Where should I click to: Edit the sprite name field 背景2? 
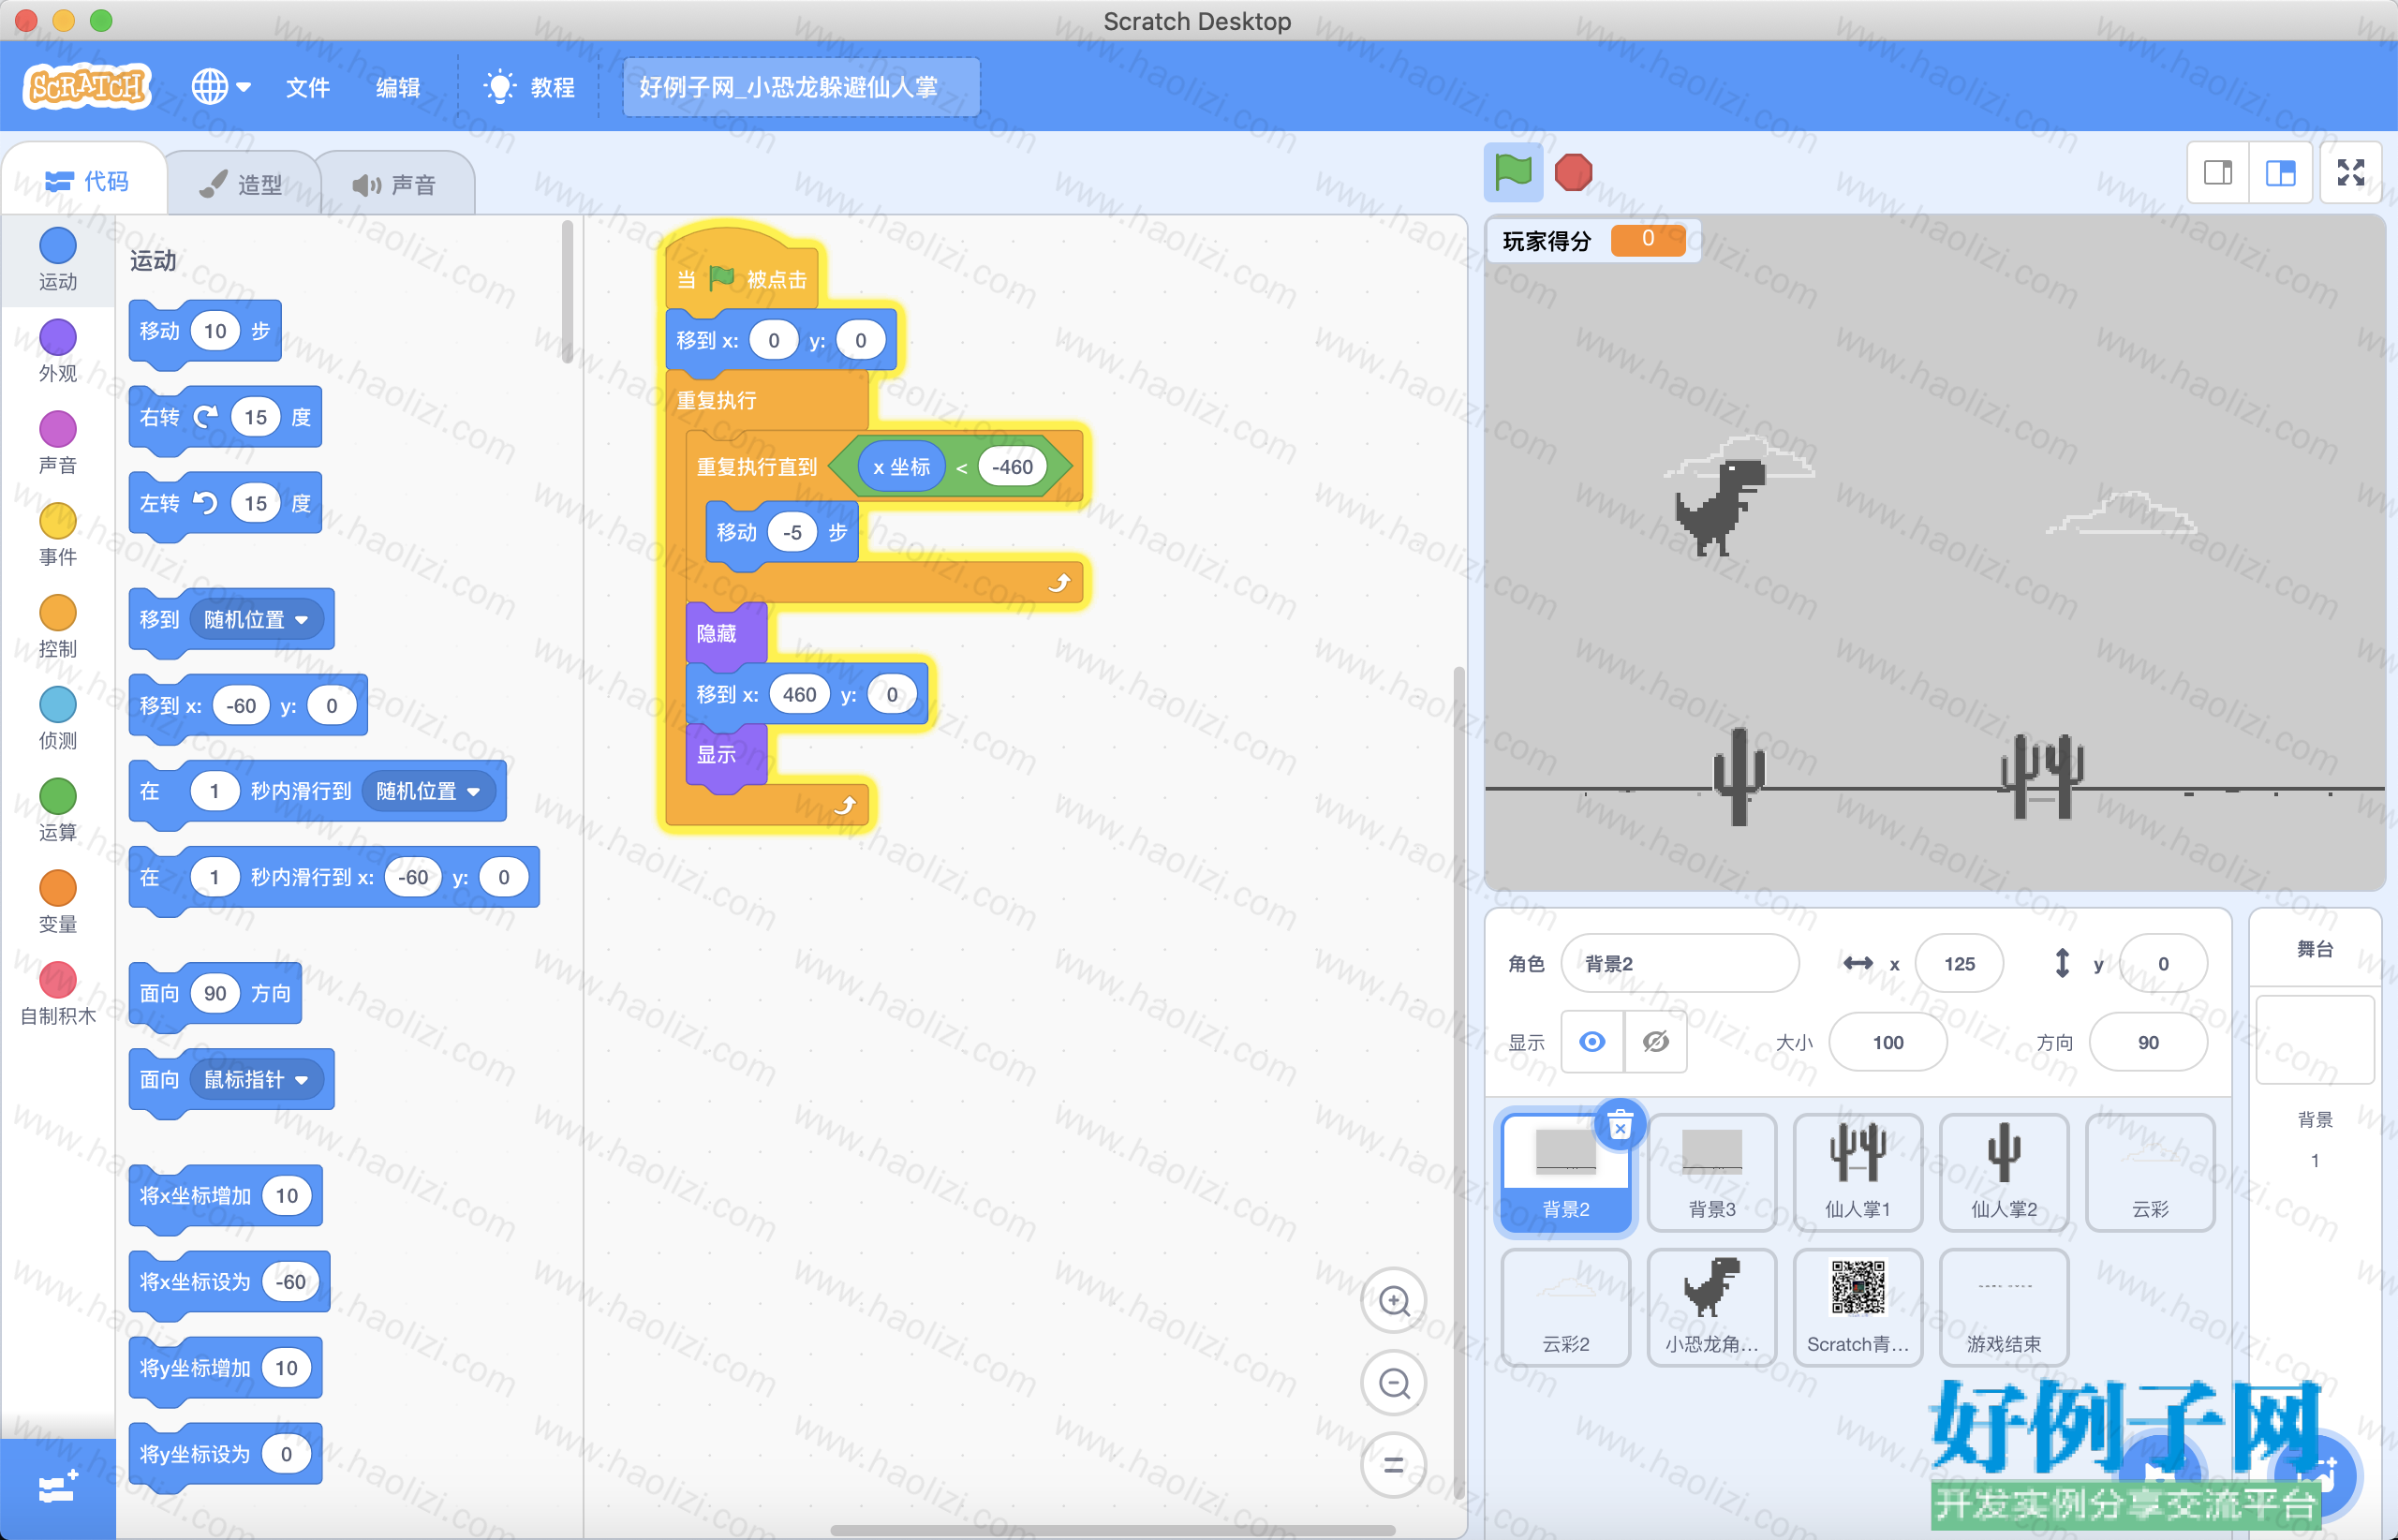coord(1680,963)
